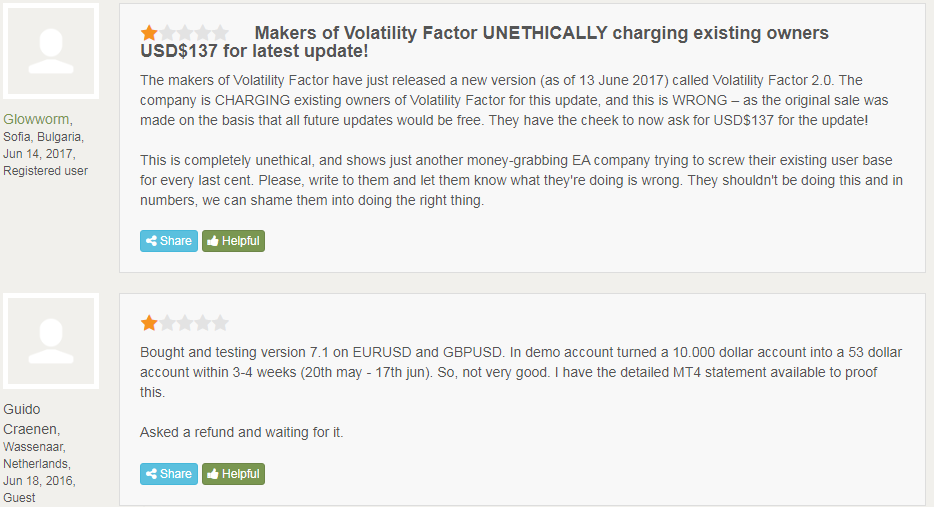Screen dimensions: 934x507
Task: Click the last gray star in Guido's rating
Action: click(220, 323)
